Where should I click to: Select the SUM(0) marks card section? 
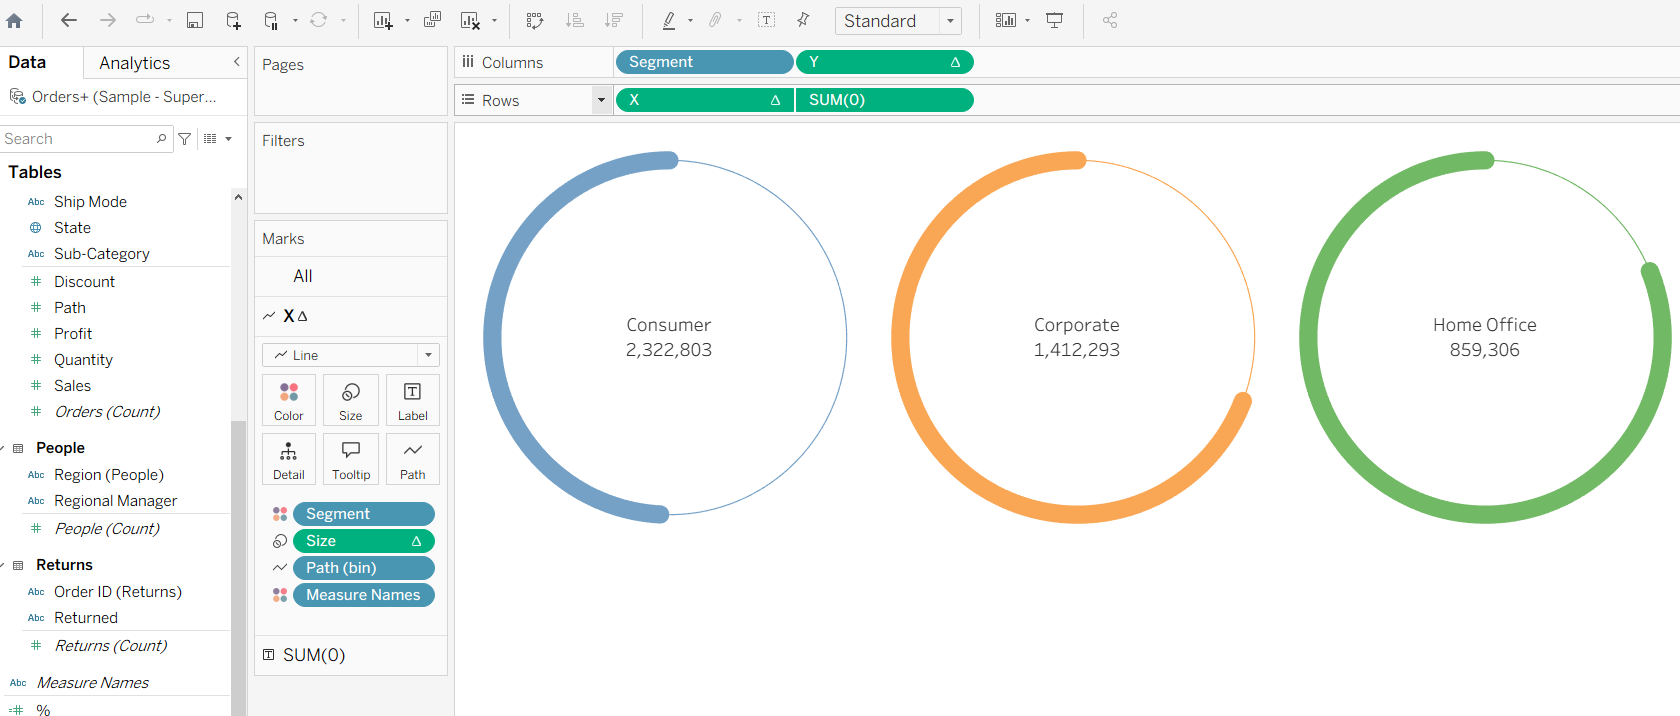[x=351, y=655]
